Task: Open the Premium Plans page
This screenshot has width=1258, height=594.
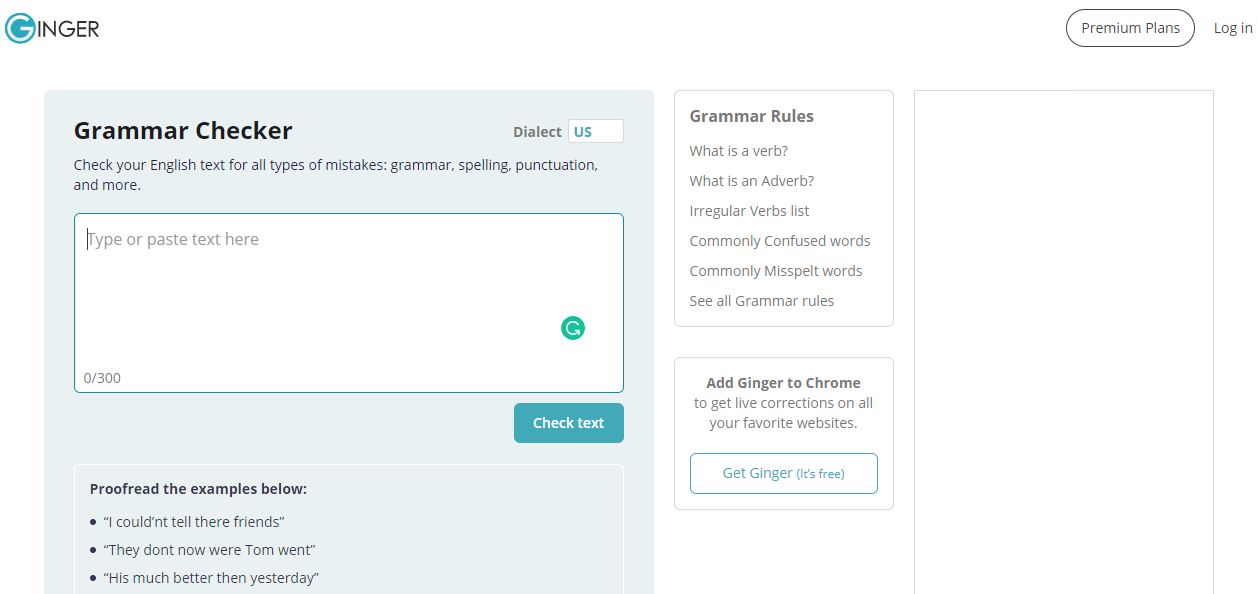Action: (1131, 28)
